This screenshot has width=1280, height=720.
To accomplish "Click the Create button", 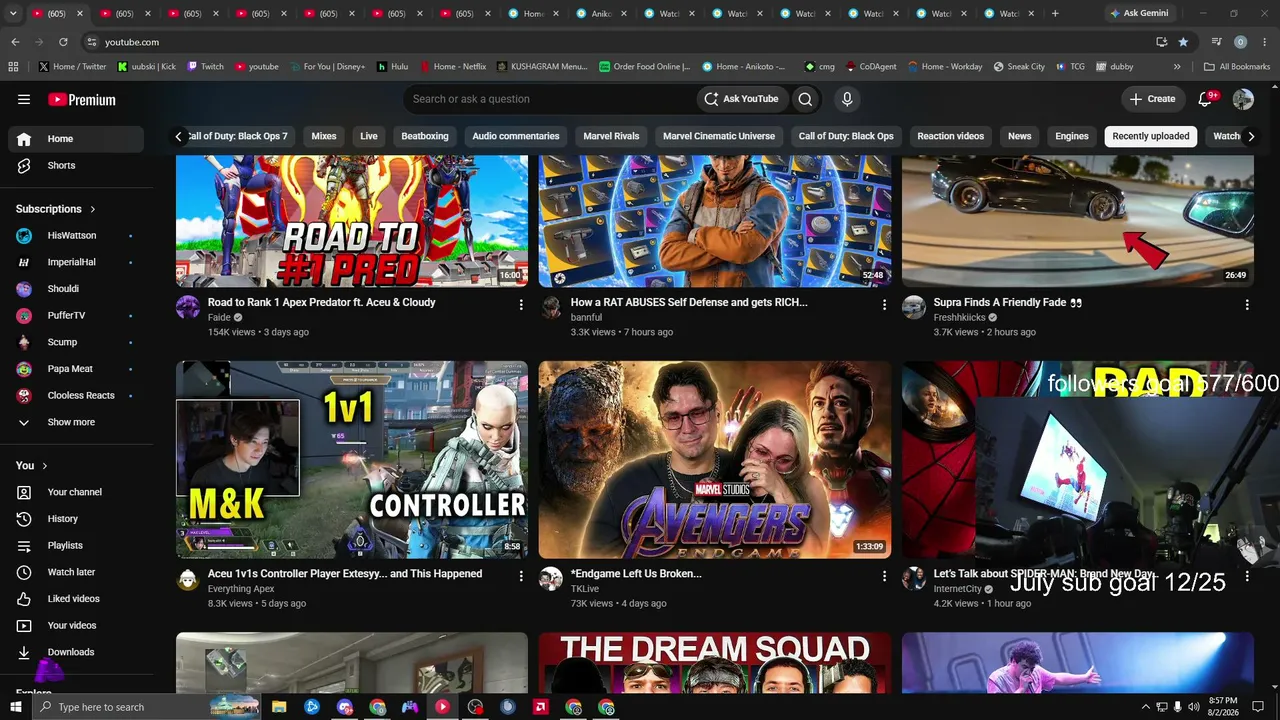I will pyautogui.click(x=1152, y=99).
